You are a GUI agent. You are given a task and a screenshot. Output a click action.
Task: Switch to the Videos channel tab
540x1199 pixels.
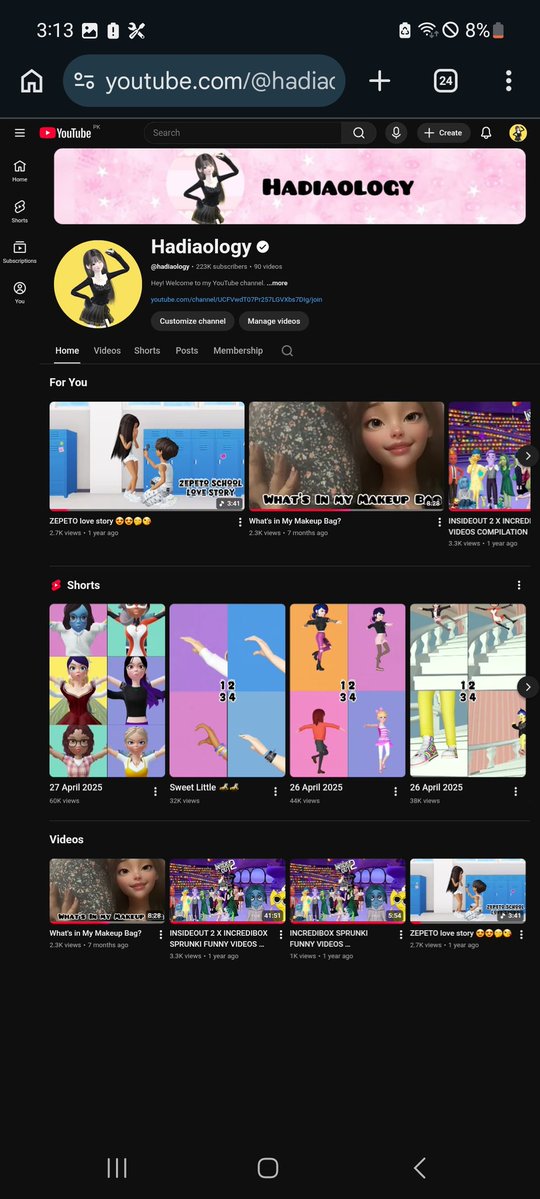(107, 351)
